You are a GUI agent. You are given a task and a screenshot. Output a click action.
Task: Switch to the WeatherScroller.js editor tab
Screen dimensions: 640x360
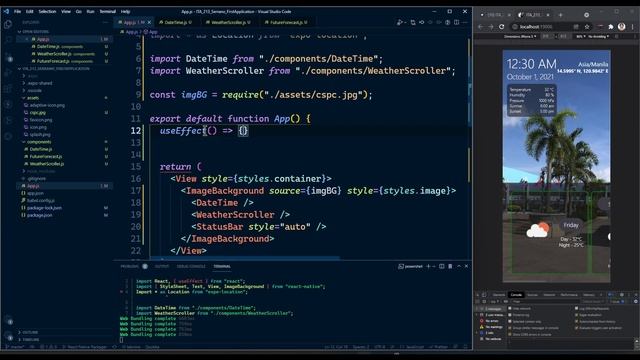coord(228,22)
